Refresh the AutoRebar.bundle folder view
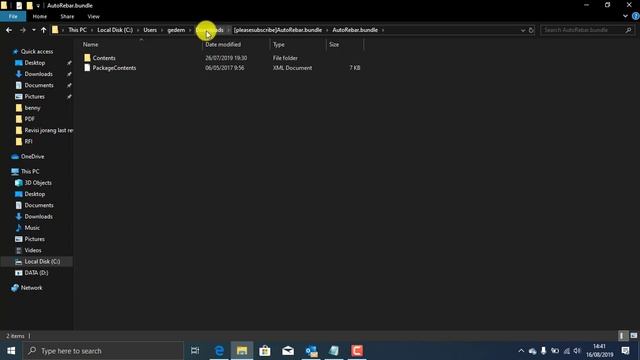 click(x=531, y=30)
